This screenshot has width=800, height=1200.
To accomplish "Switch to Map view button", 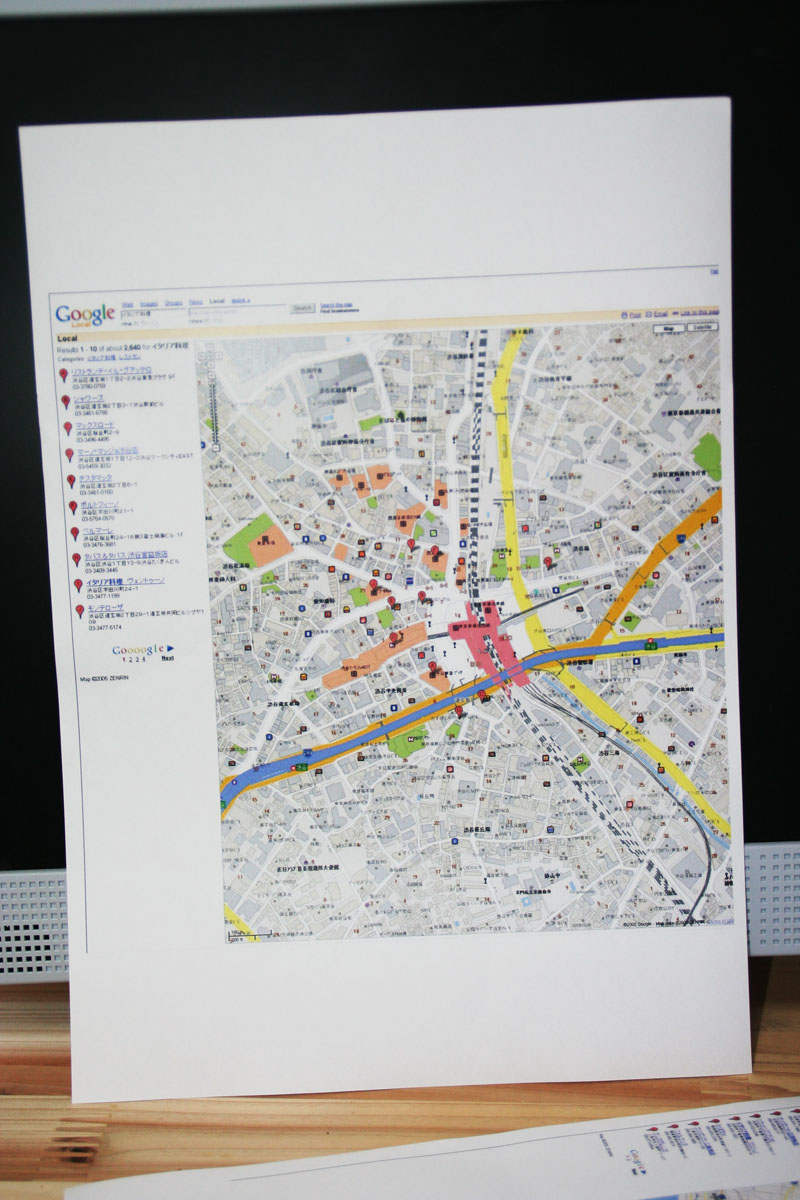I will 668,327.
